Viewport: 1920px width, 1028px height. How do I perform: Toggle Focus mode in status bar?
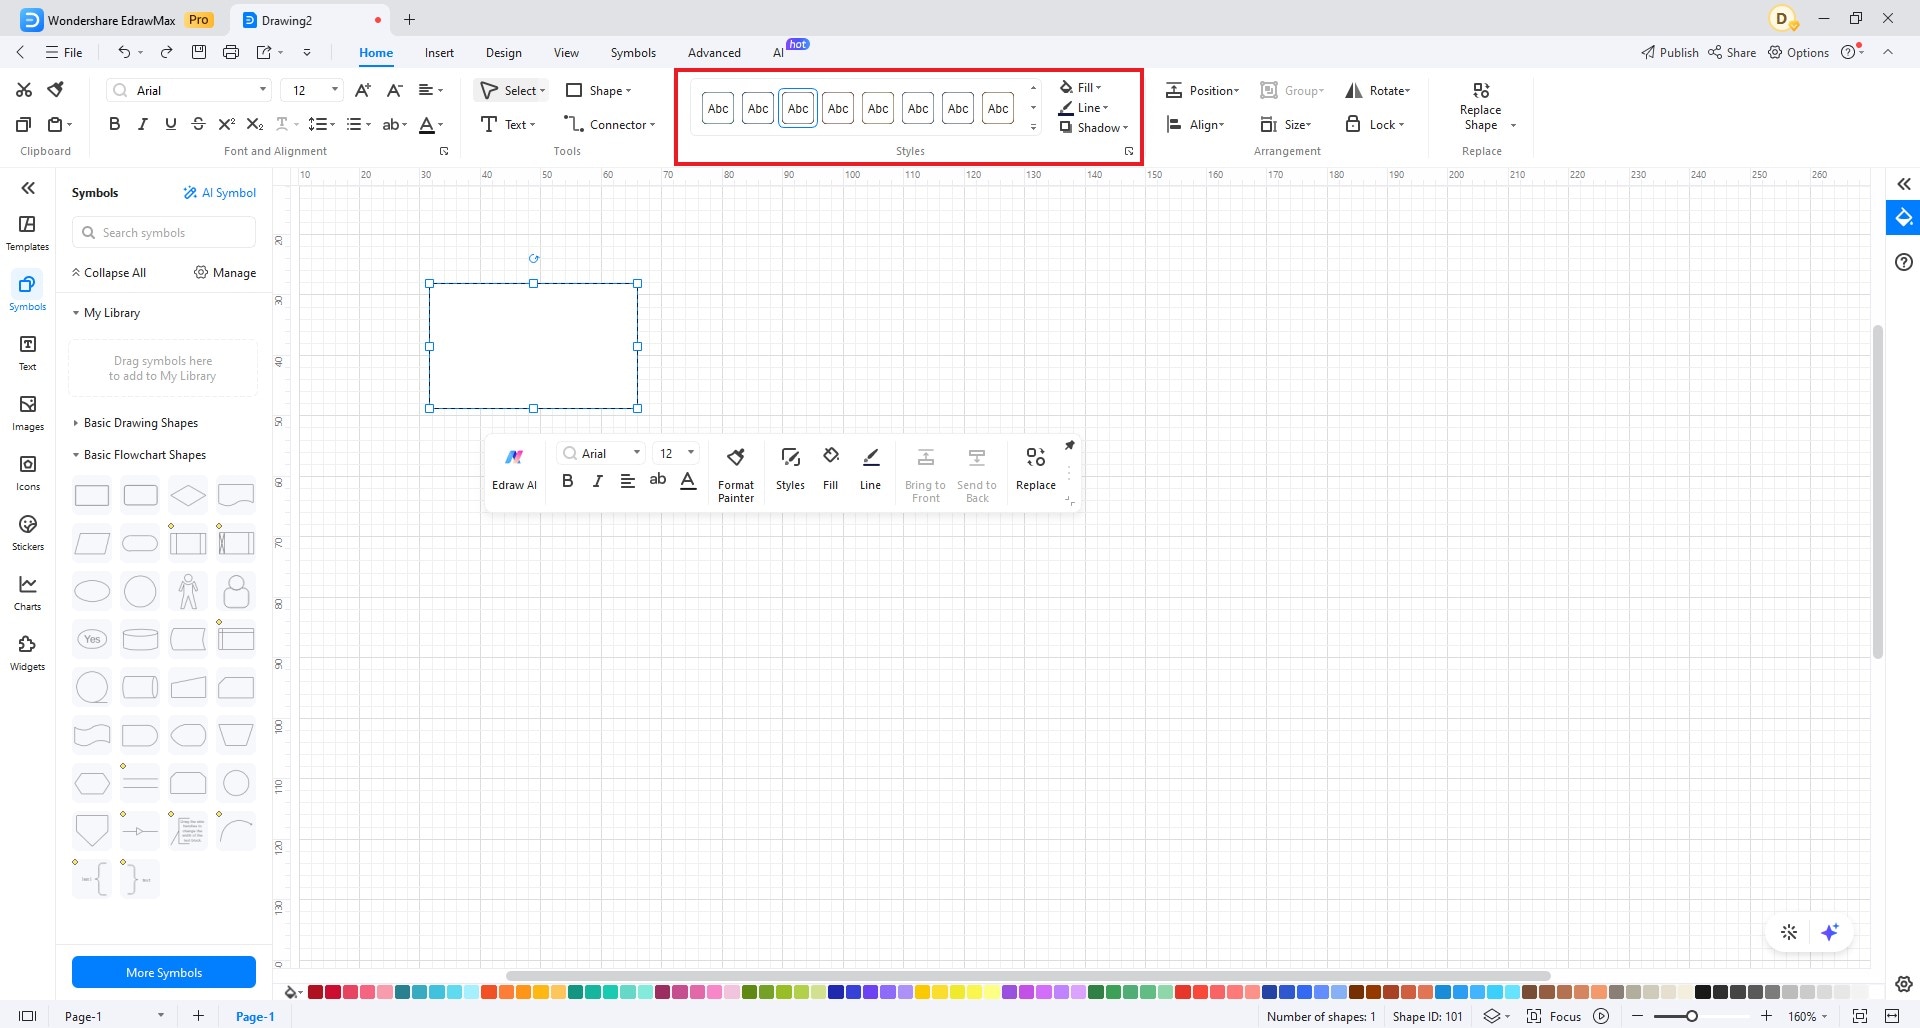coord(1554,1016)
